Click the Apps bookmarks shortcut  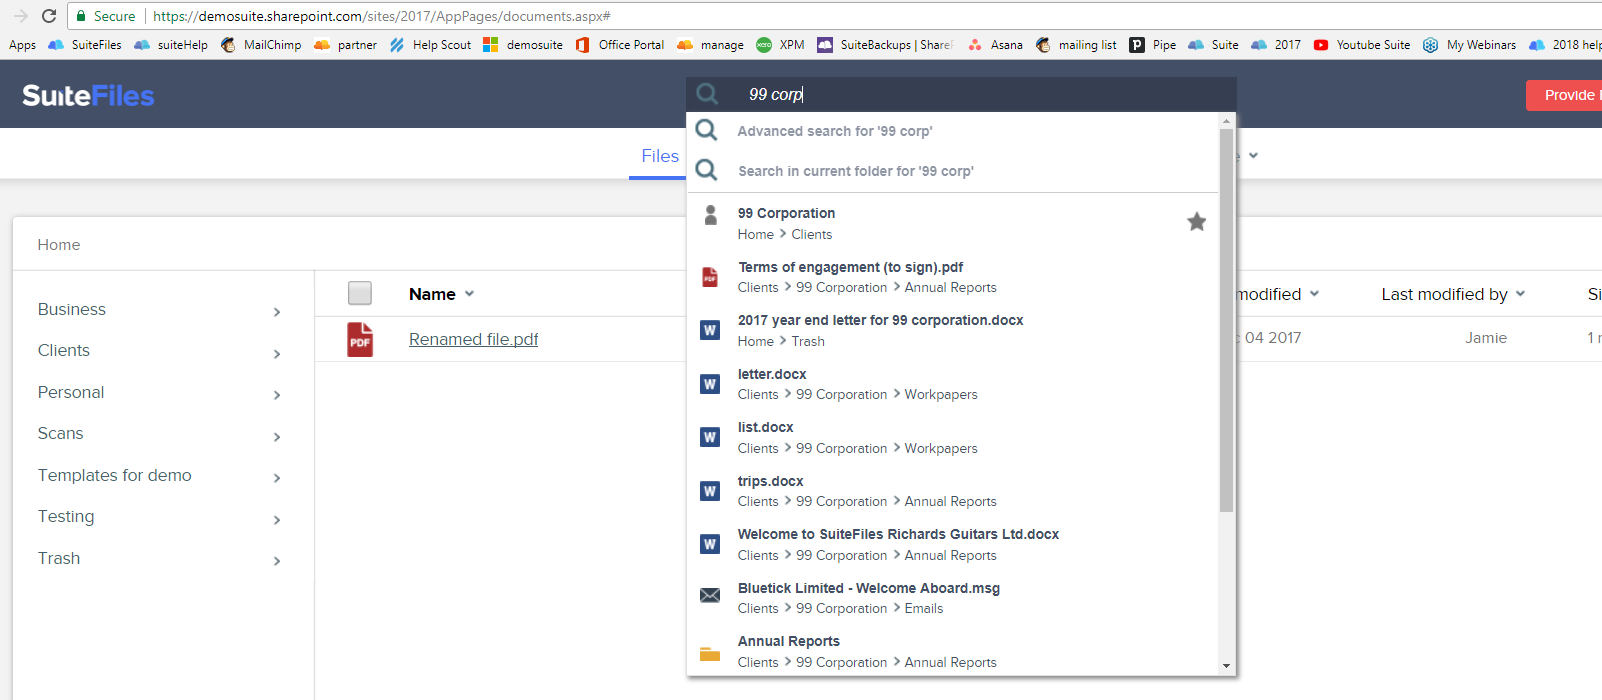point(22,45)
